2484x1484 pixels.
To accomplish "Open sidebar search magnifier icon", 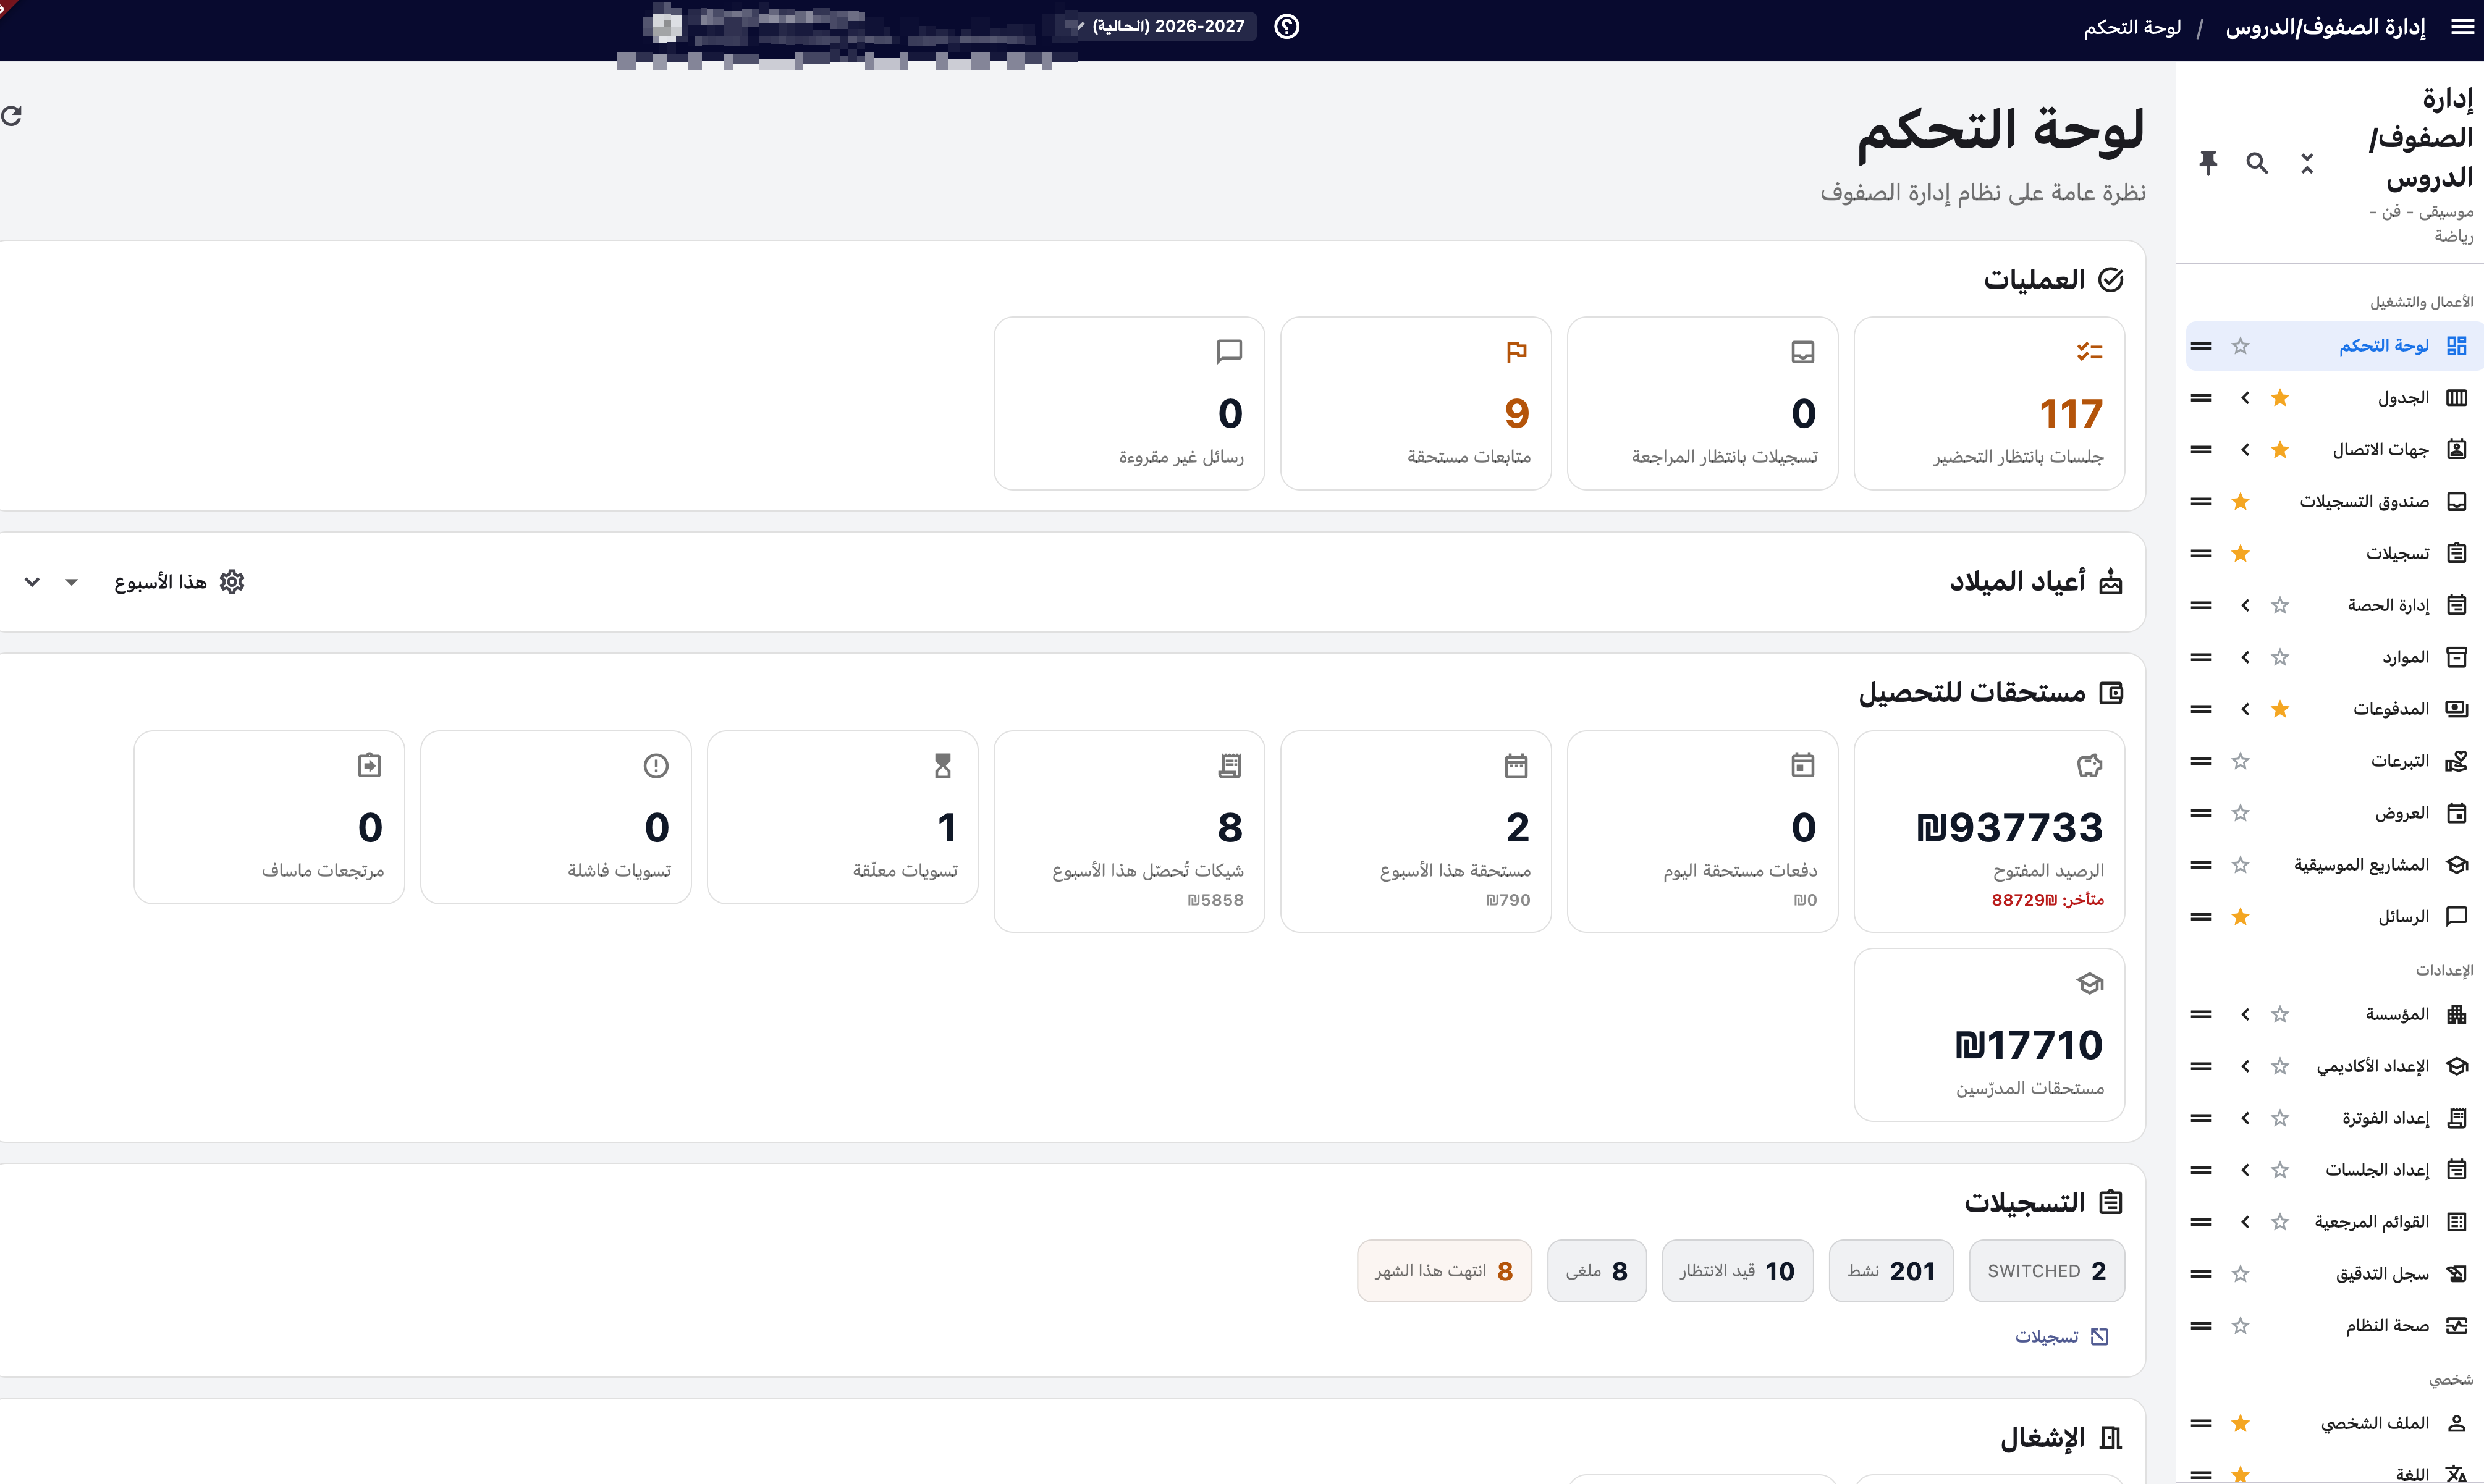I will point(2257,162).
